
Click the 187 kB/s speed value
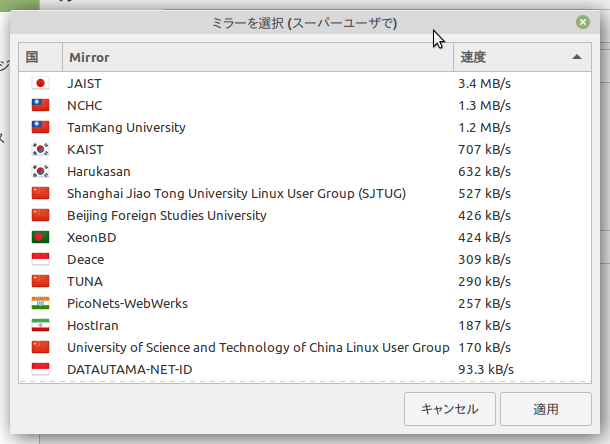coord(484,325)
